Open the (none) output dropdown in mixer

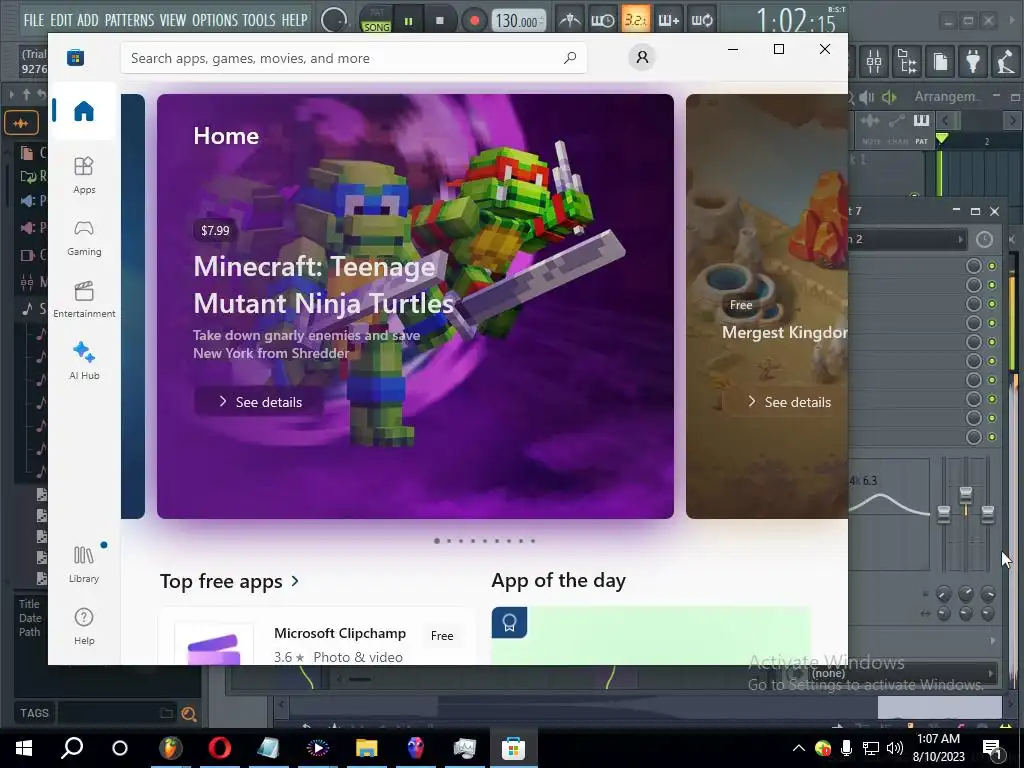(924, 673)
